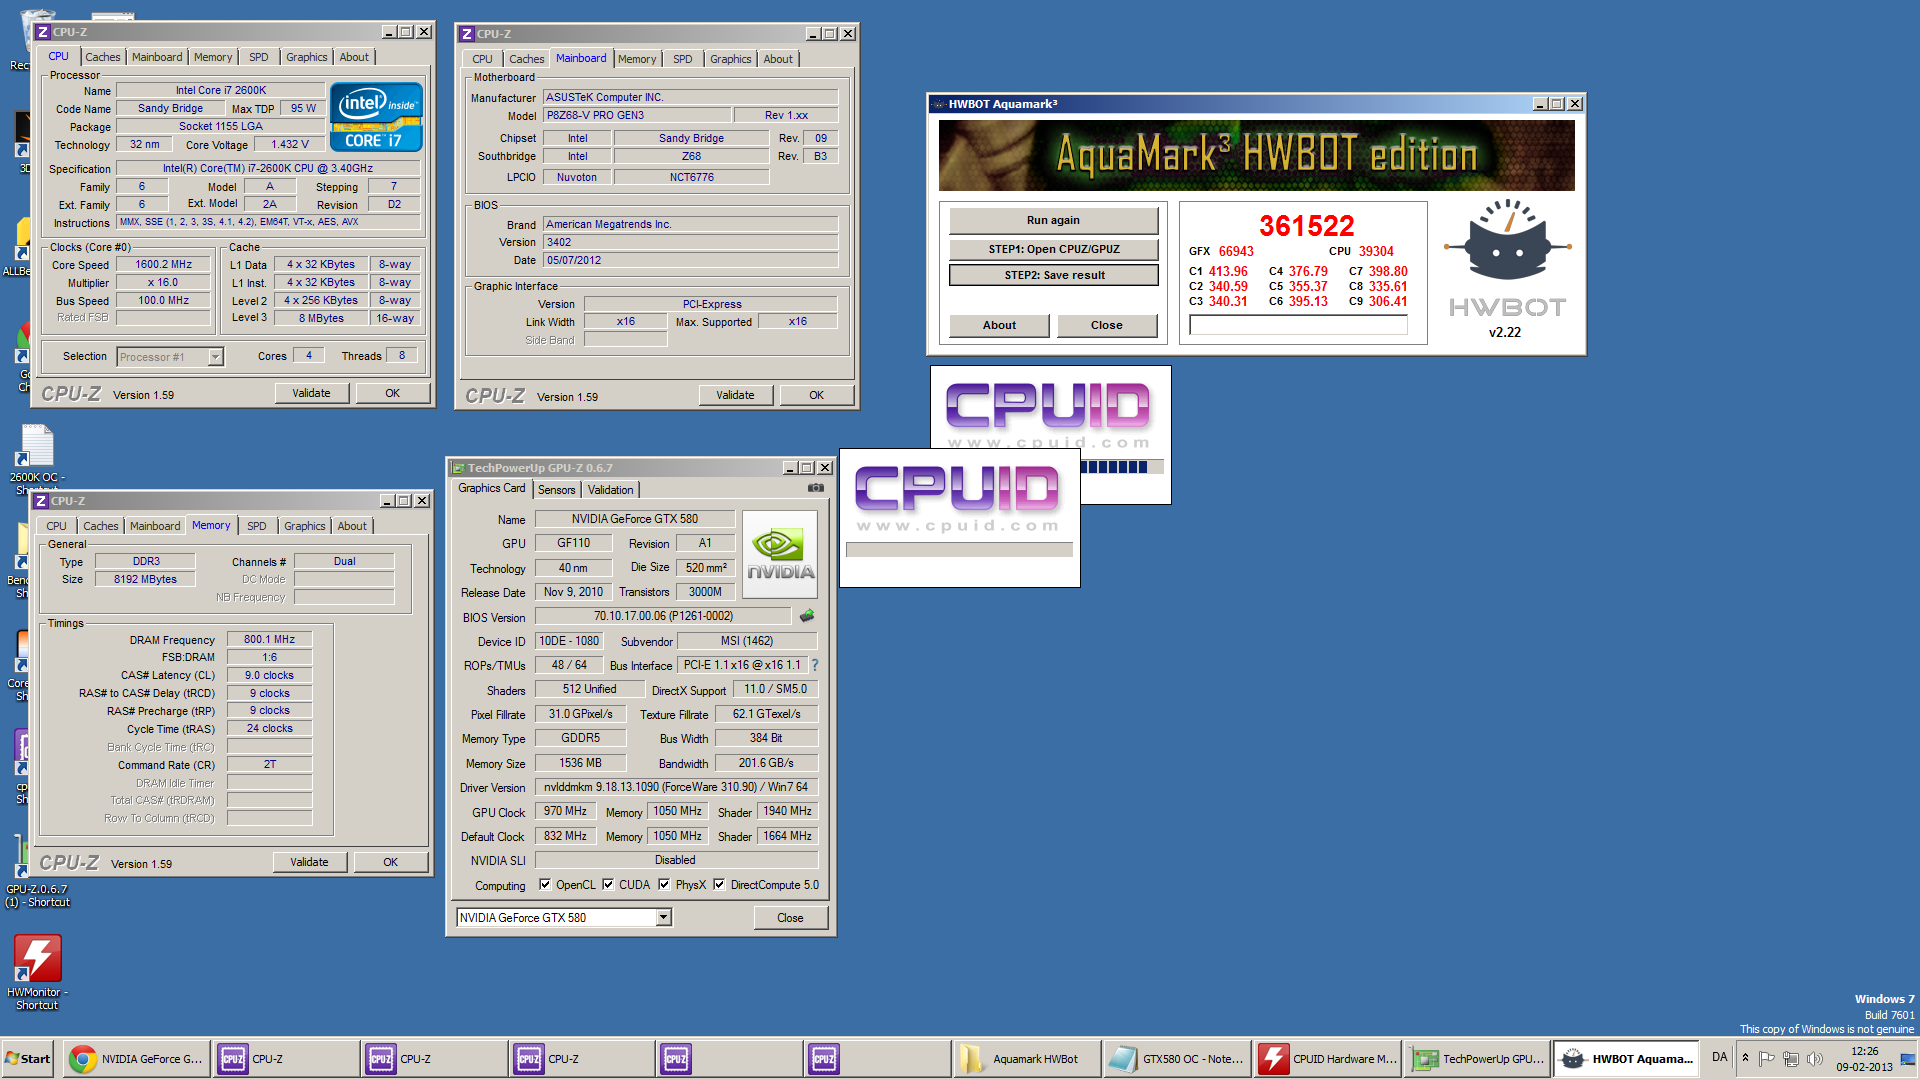Toggle the PhysX checkbox
1920x1080 pixels.
664,884
